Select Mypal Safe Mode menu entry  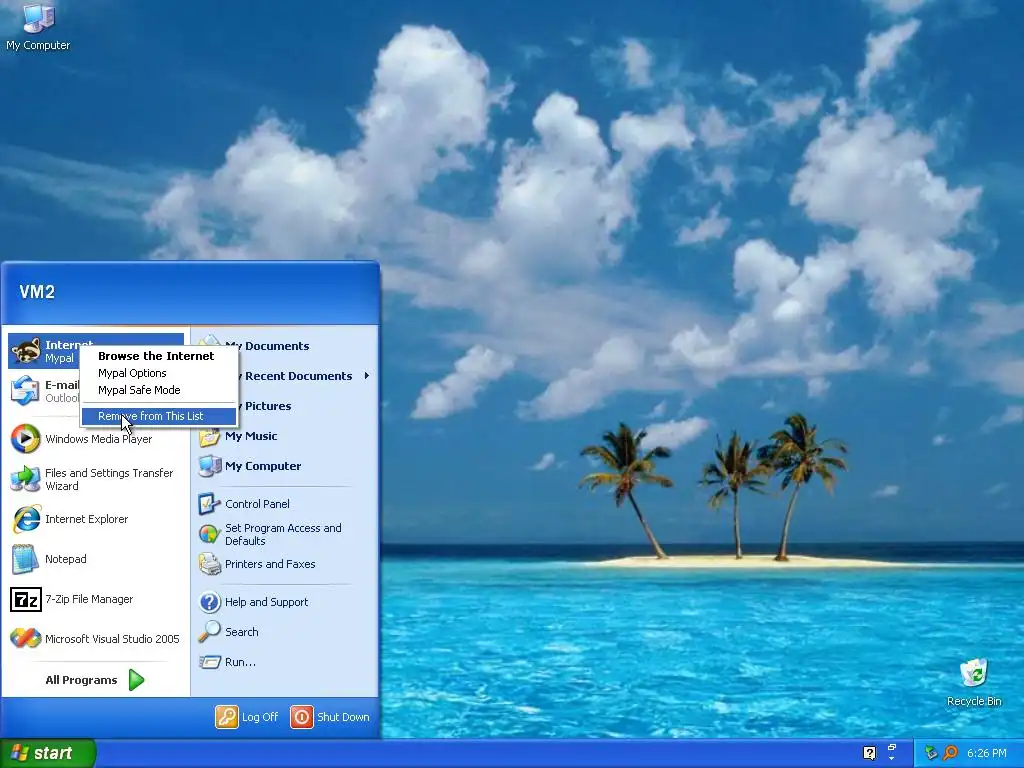pos(158,390)
